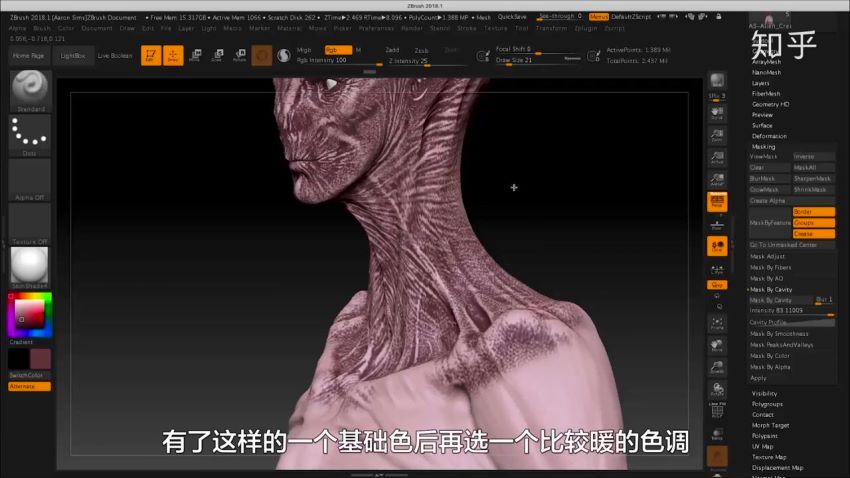This screenshot has width=850, height=478.
Task: Expand the Deformation subpalette
Action: (x=769, y=136)
